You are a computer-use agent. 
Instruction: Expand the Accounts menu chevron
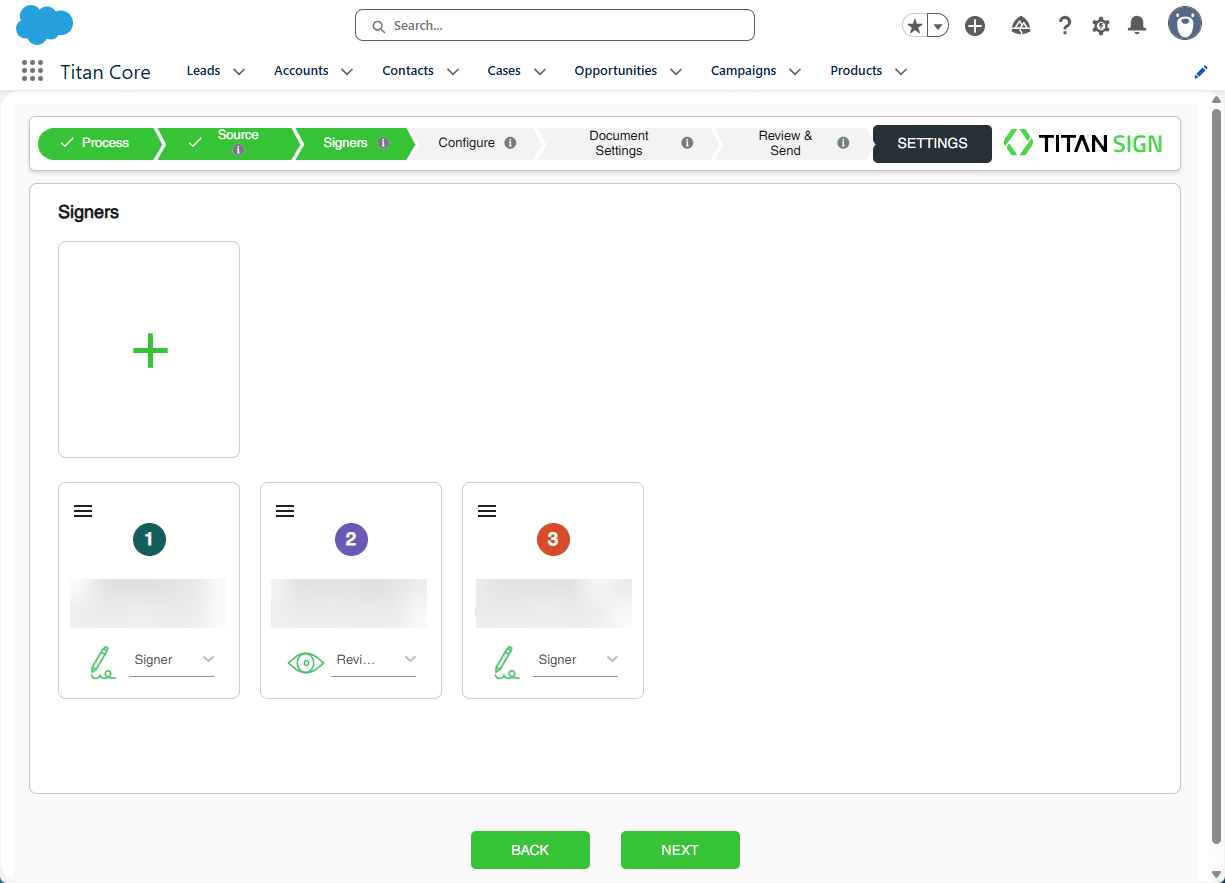(347, 72)
